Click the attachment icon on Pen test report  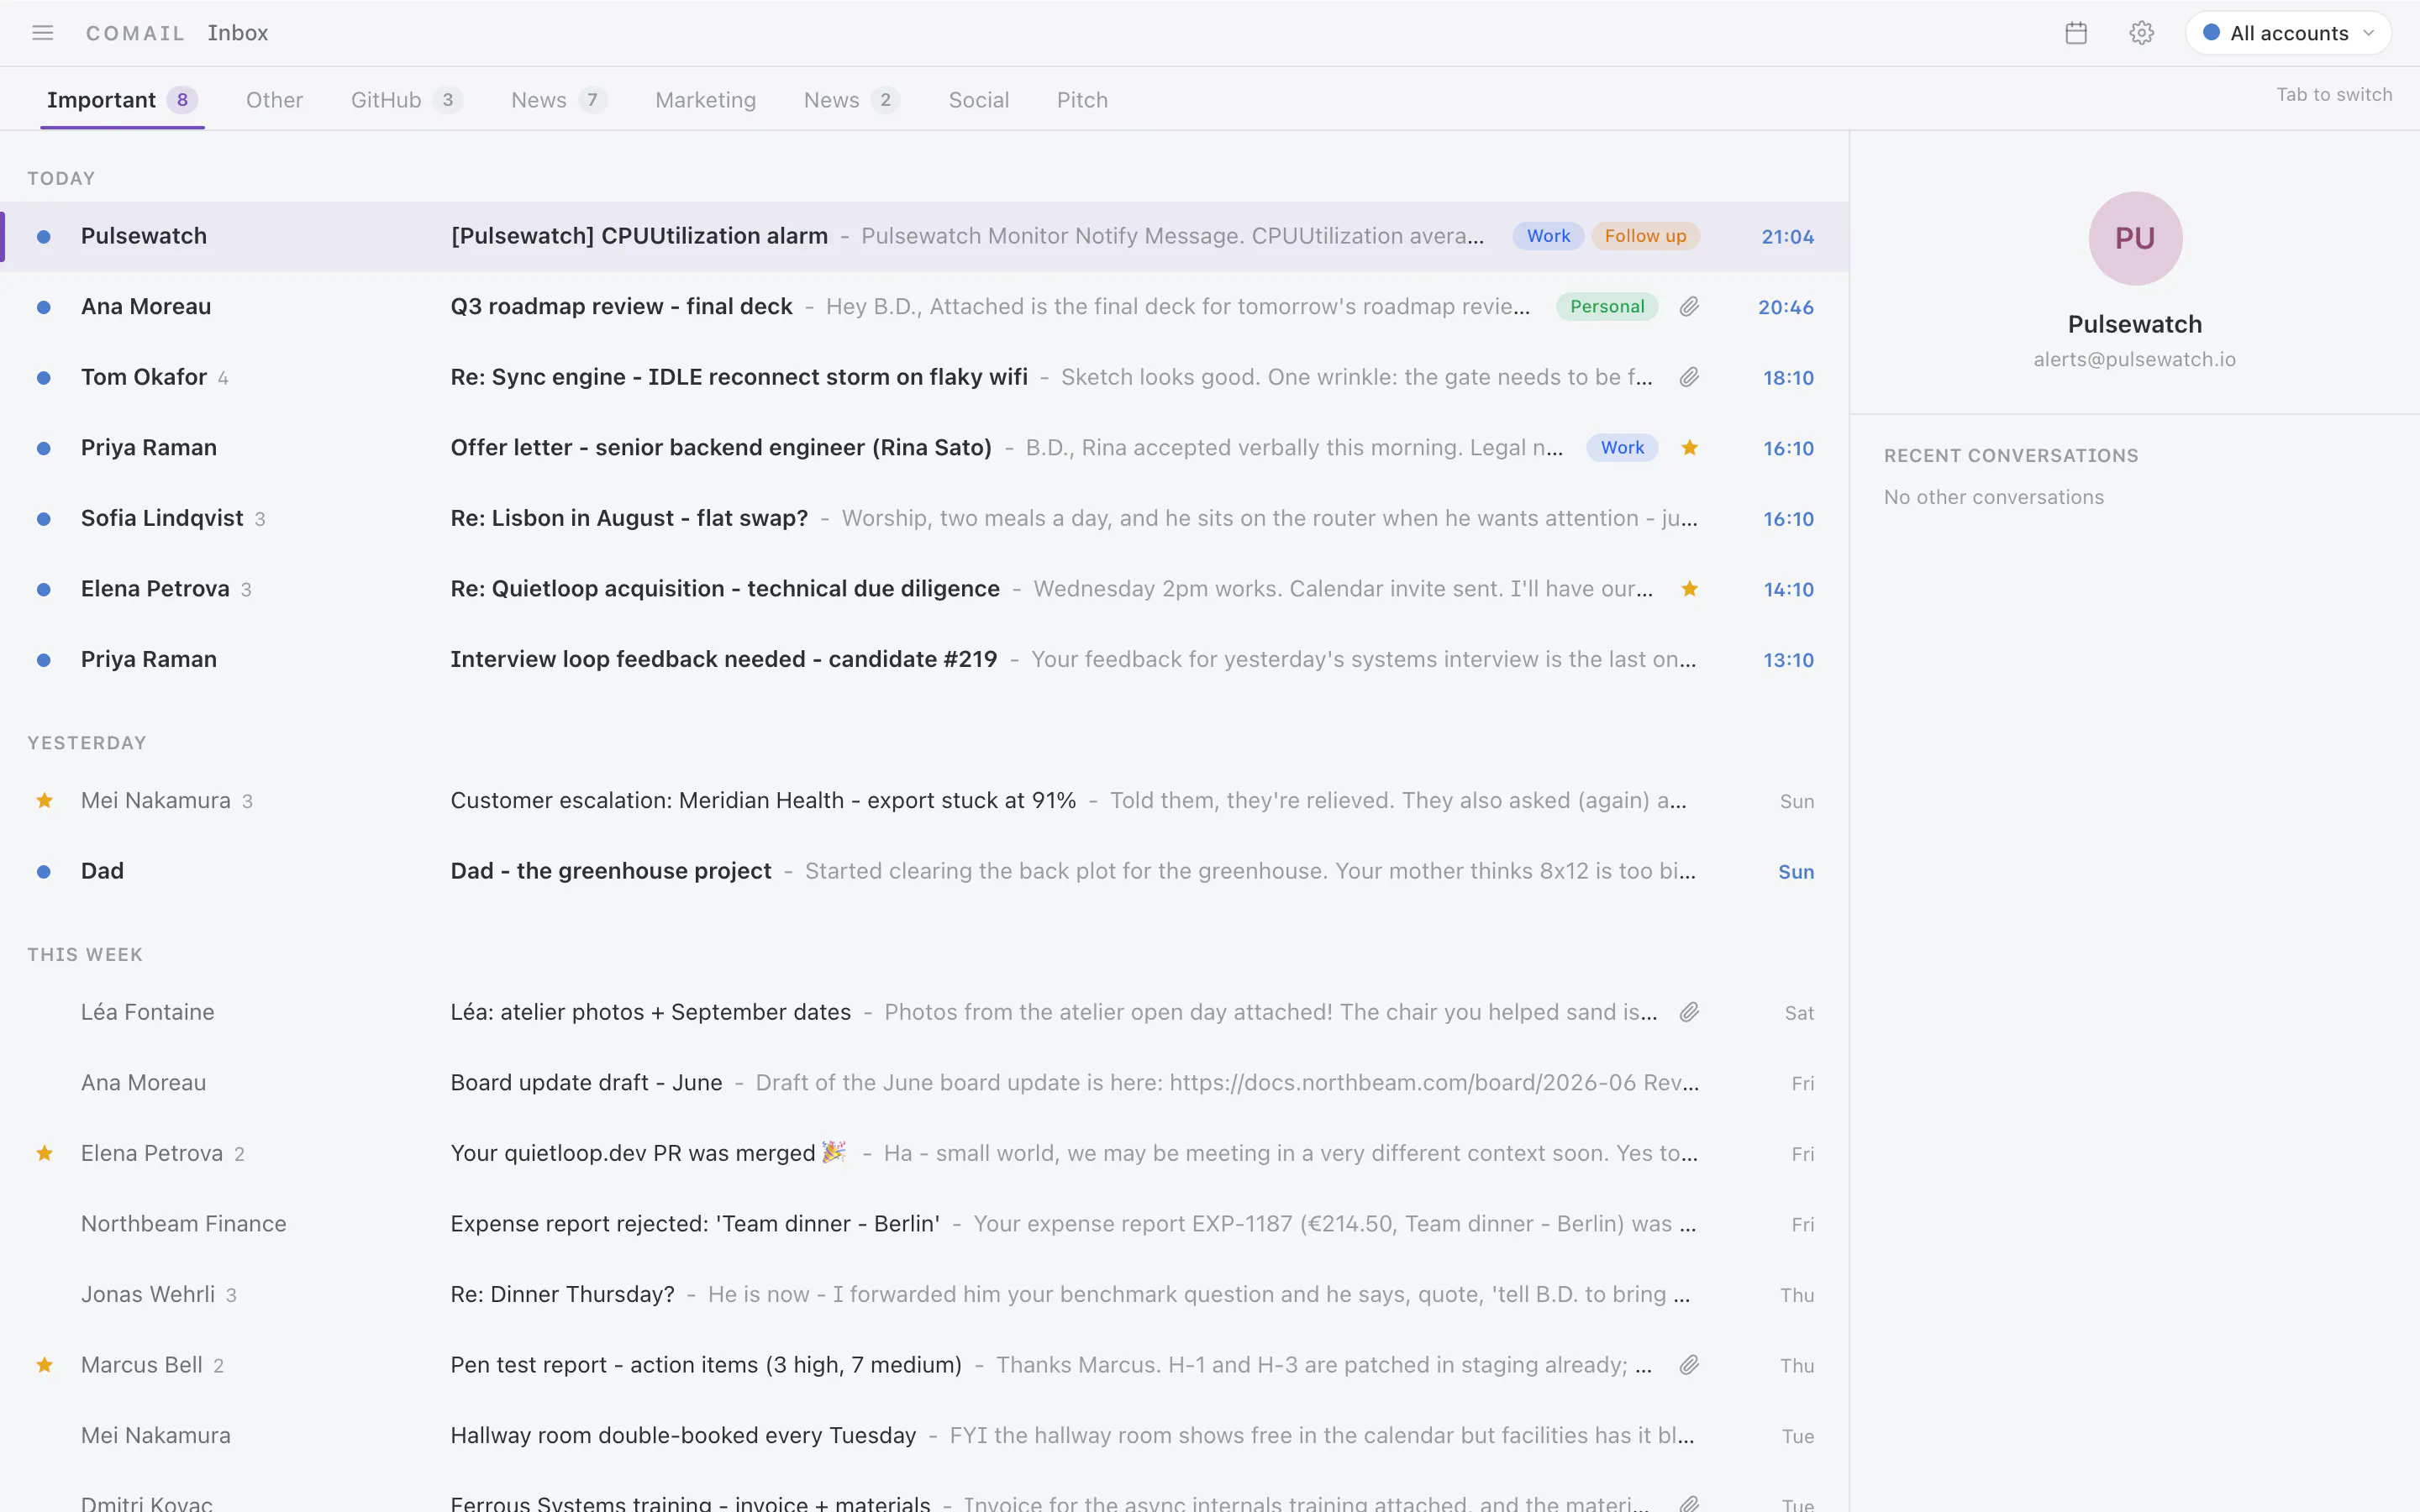[1689, 1365]
